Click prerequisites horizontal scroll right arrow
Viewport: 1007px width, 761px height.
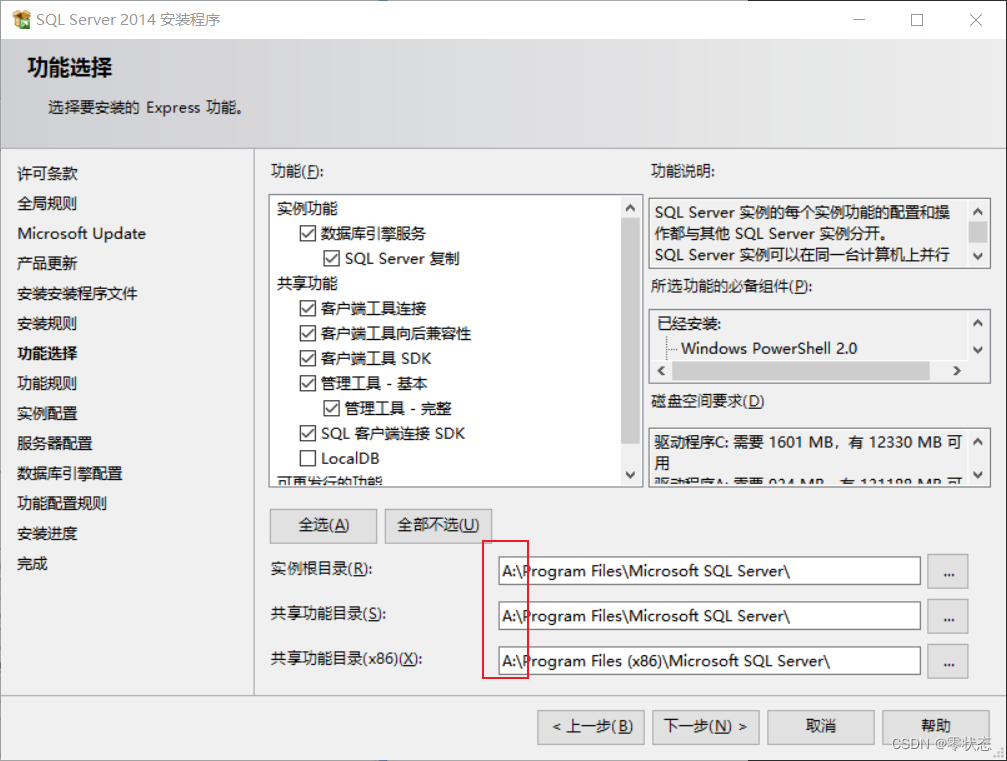(x=957, y=371)
